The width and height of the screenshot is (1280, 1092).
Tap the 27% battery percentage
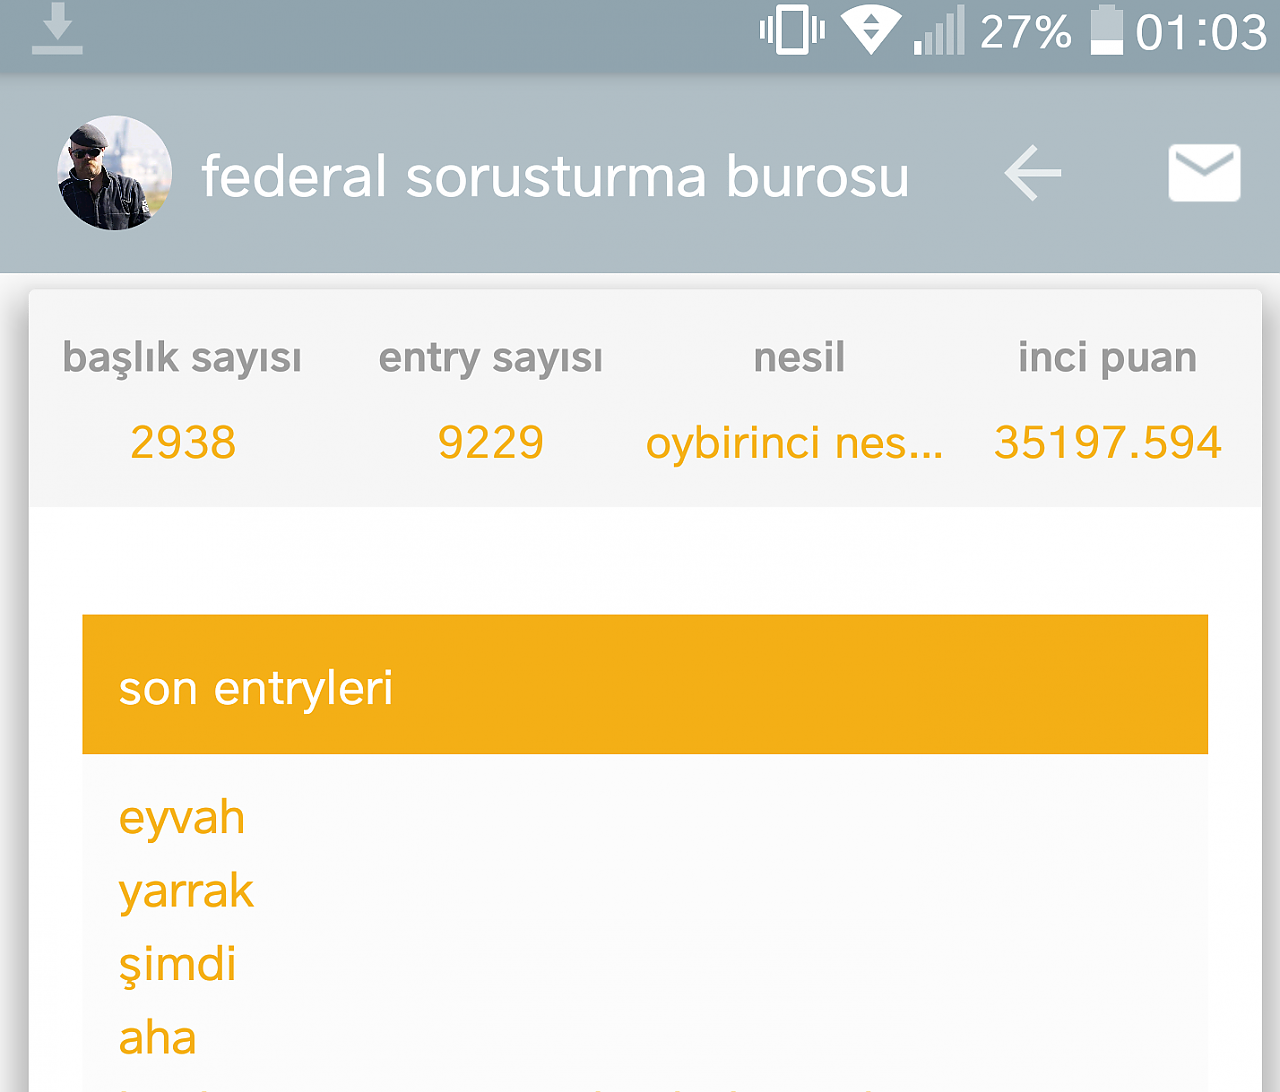(1026, 32)
